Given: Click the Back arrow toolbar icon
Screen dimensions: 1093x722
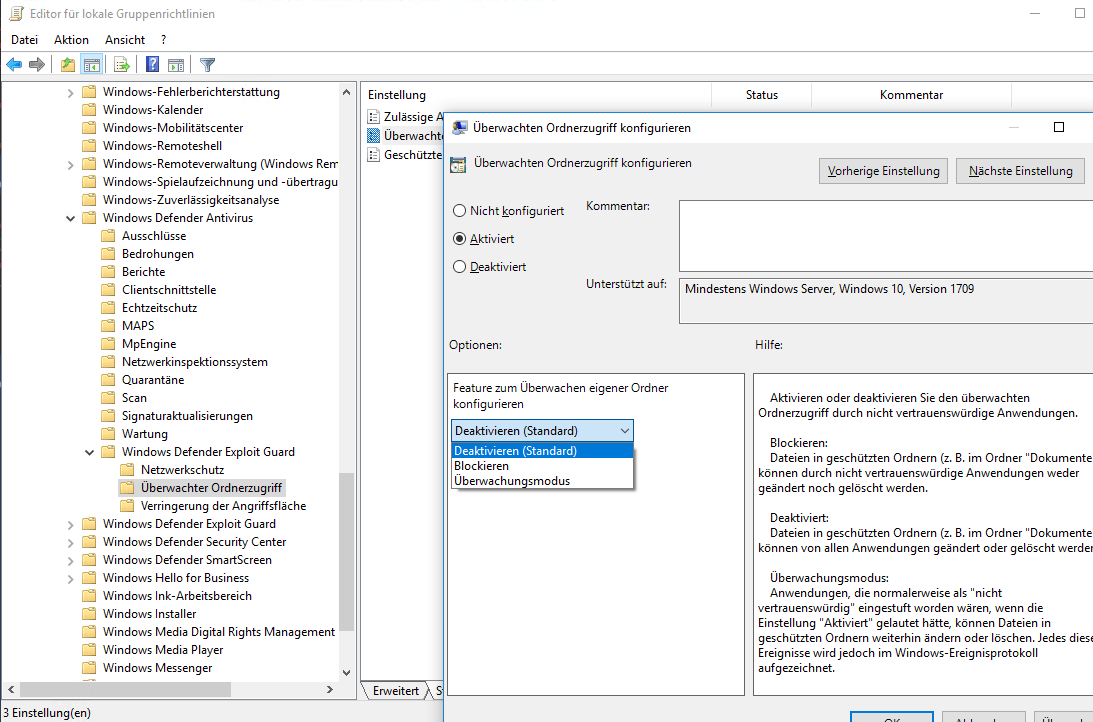Looking at the screenshot, I should coord(14,65).
